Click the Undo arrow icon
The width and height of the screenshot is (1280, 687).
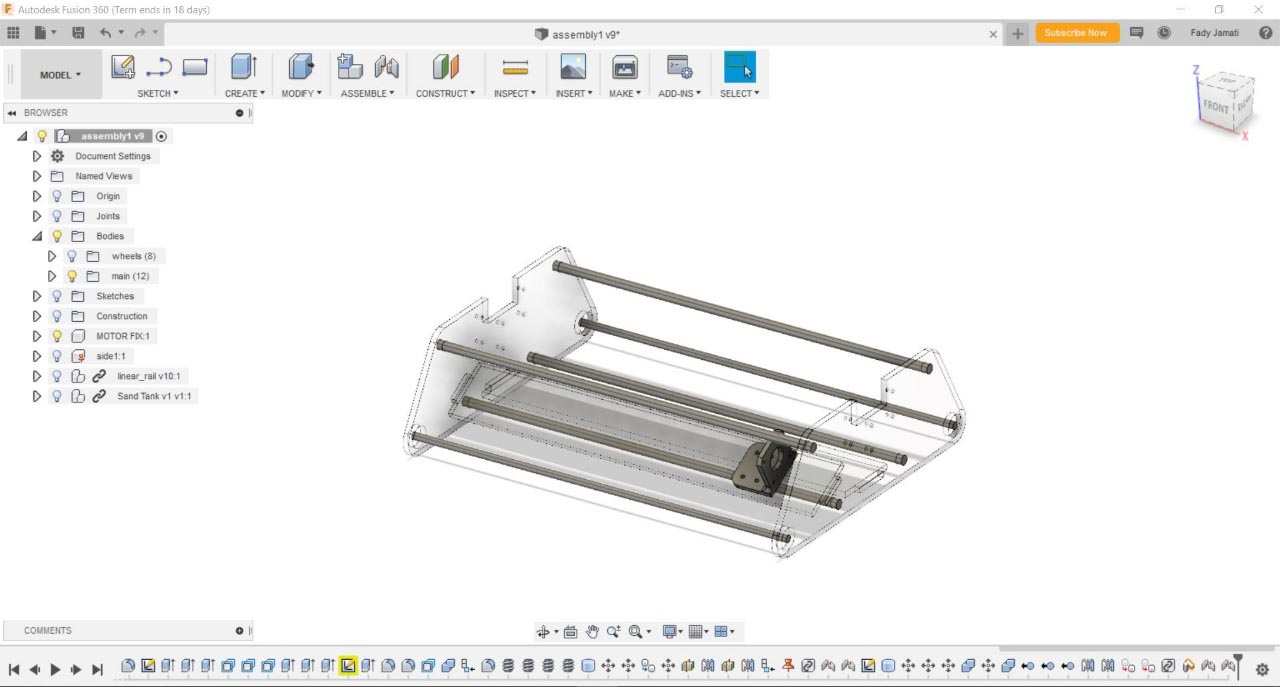(x=105, y=33)
